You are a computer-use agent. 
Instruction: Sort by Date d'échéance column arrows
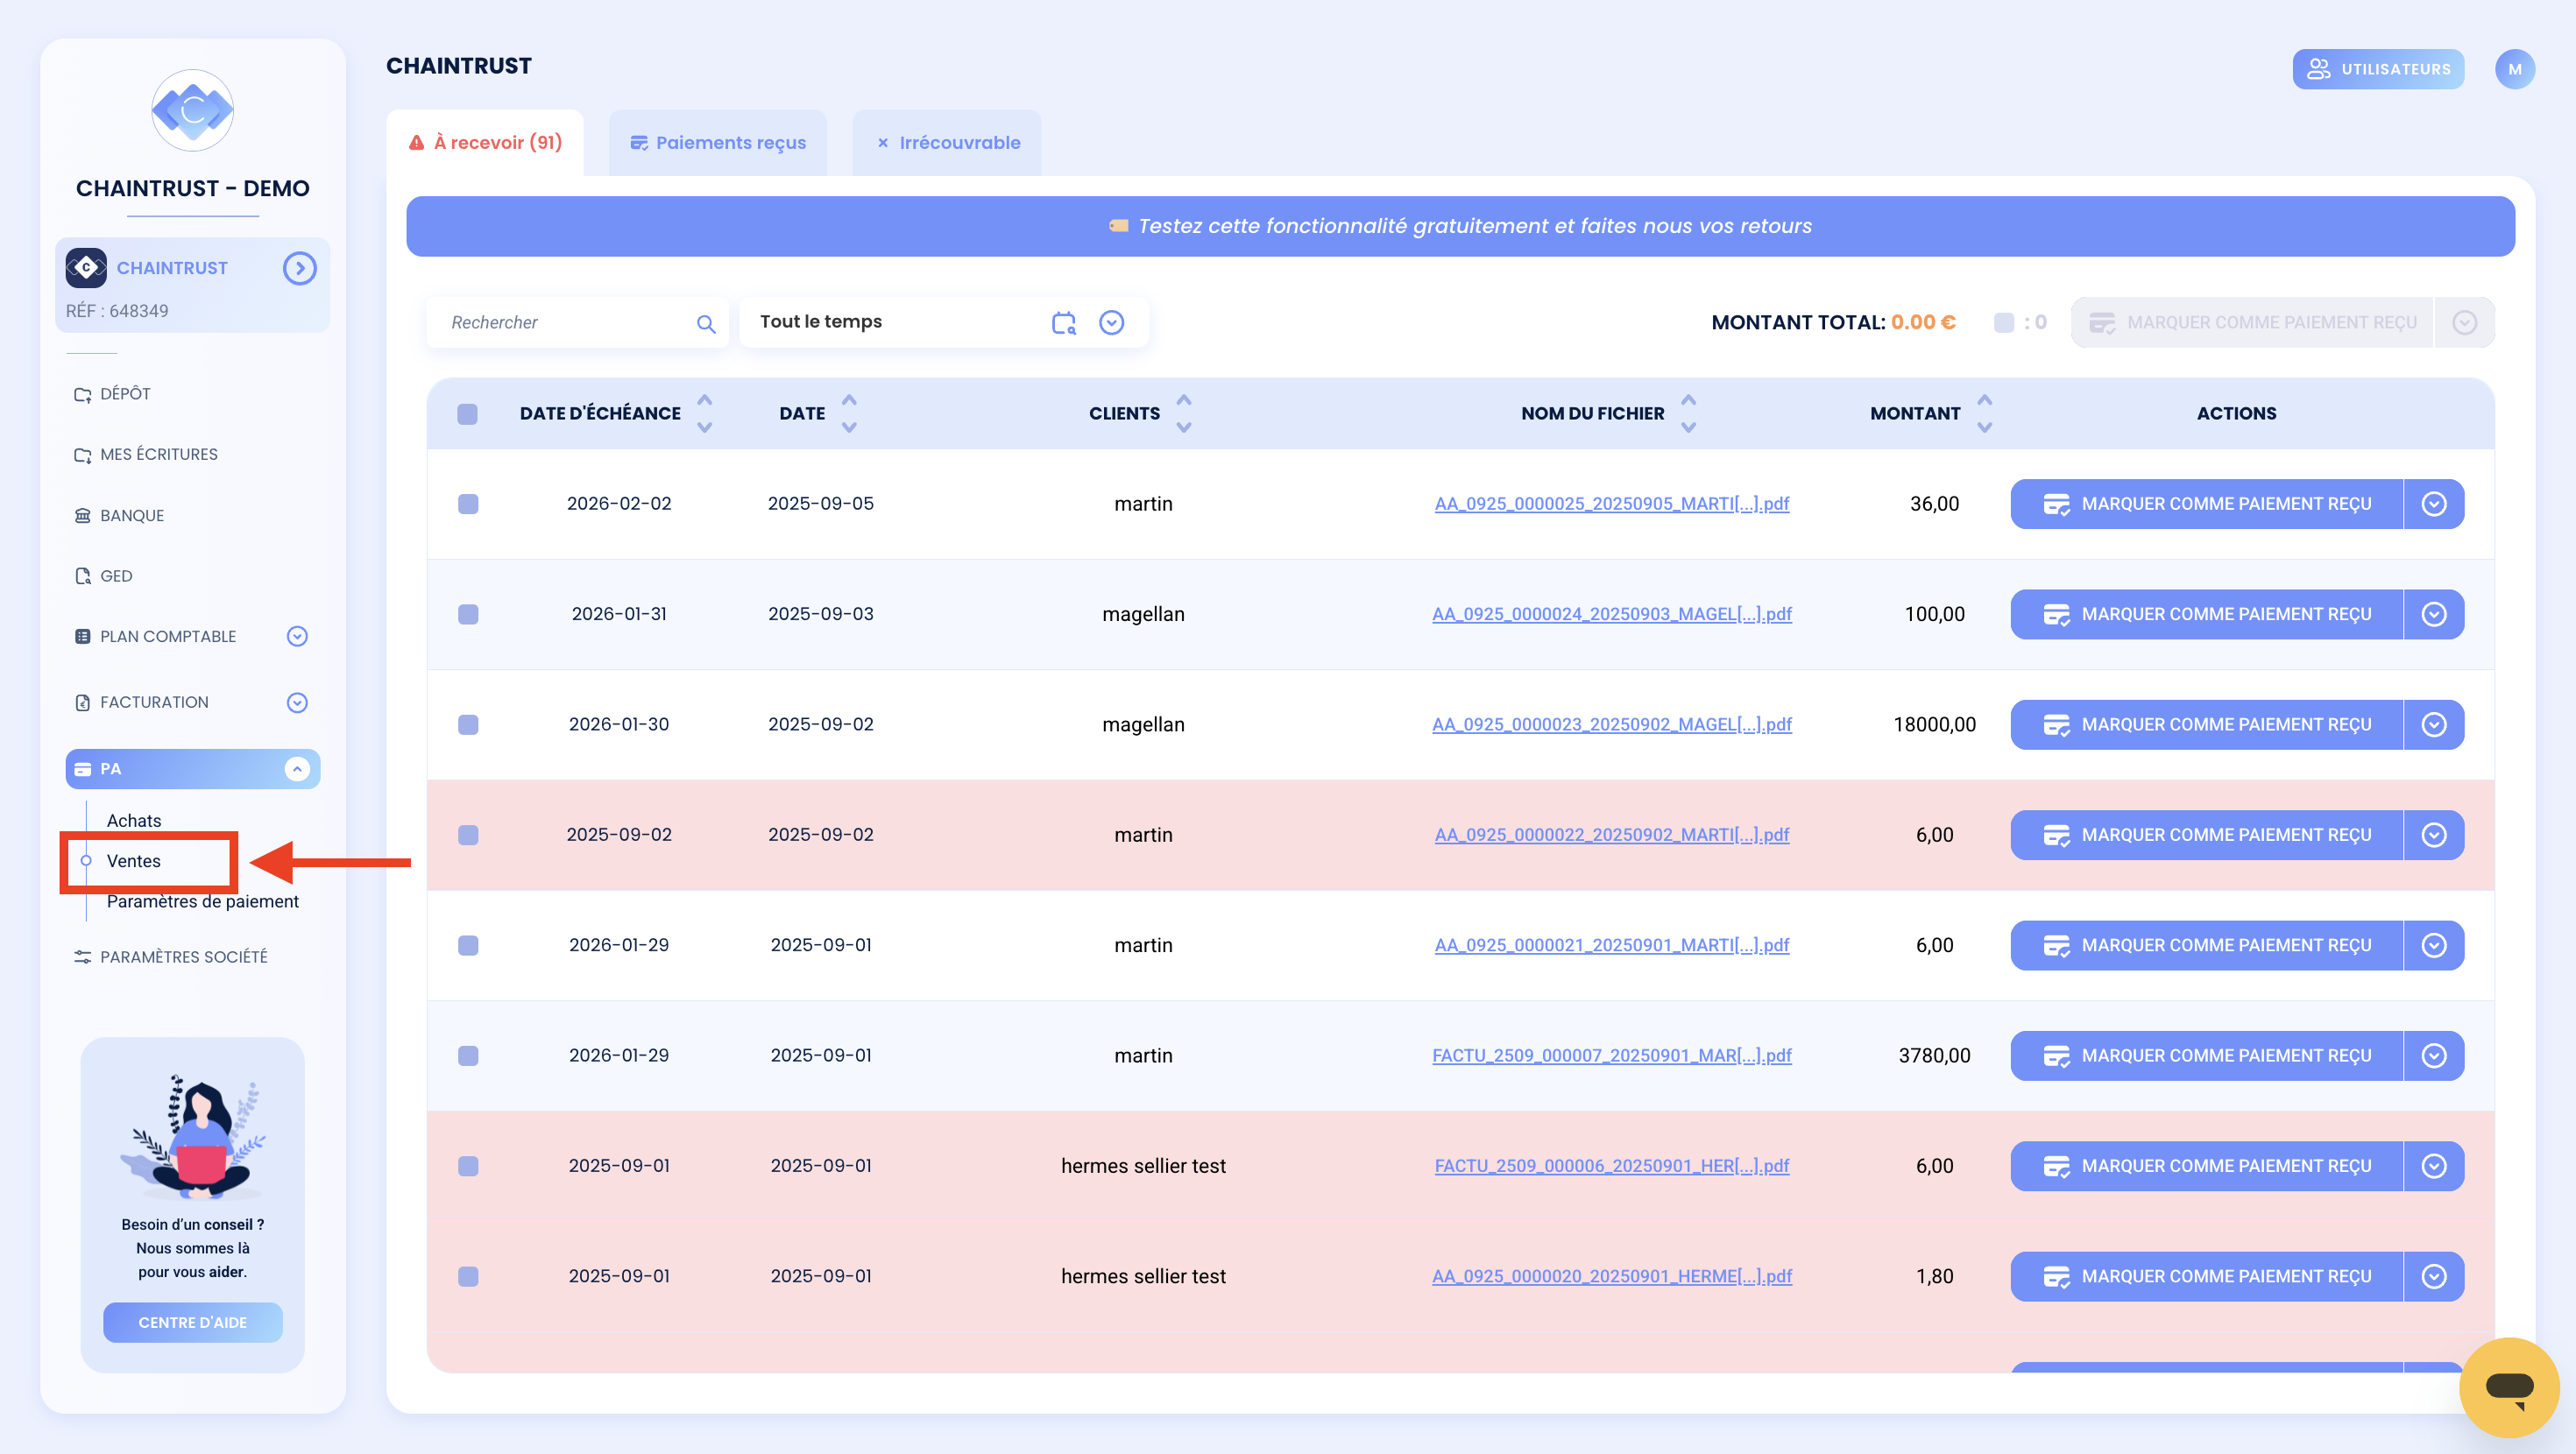pos(705,413)
